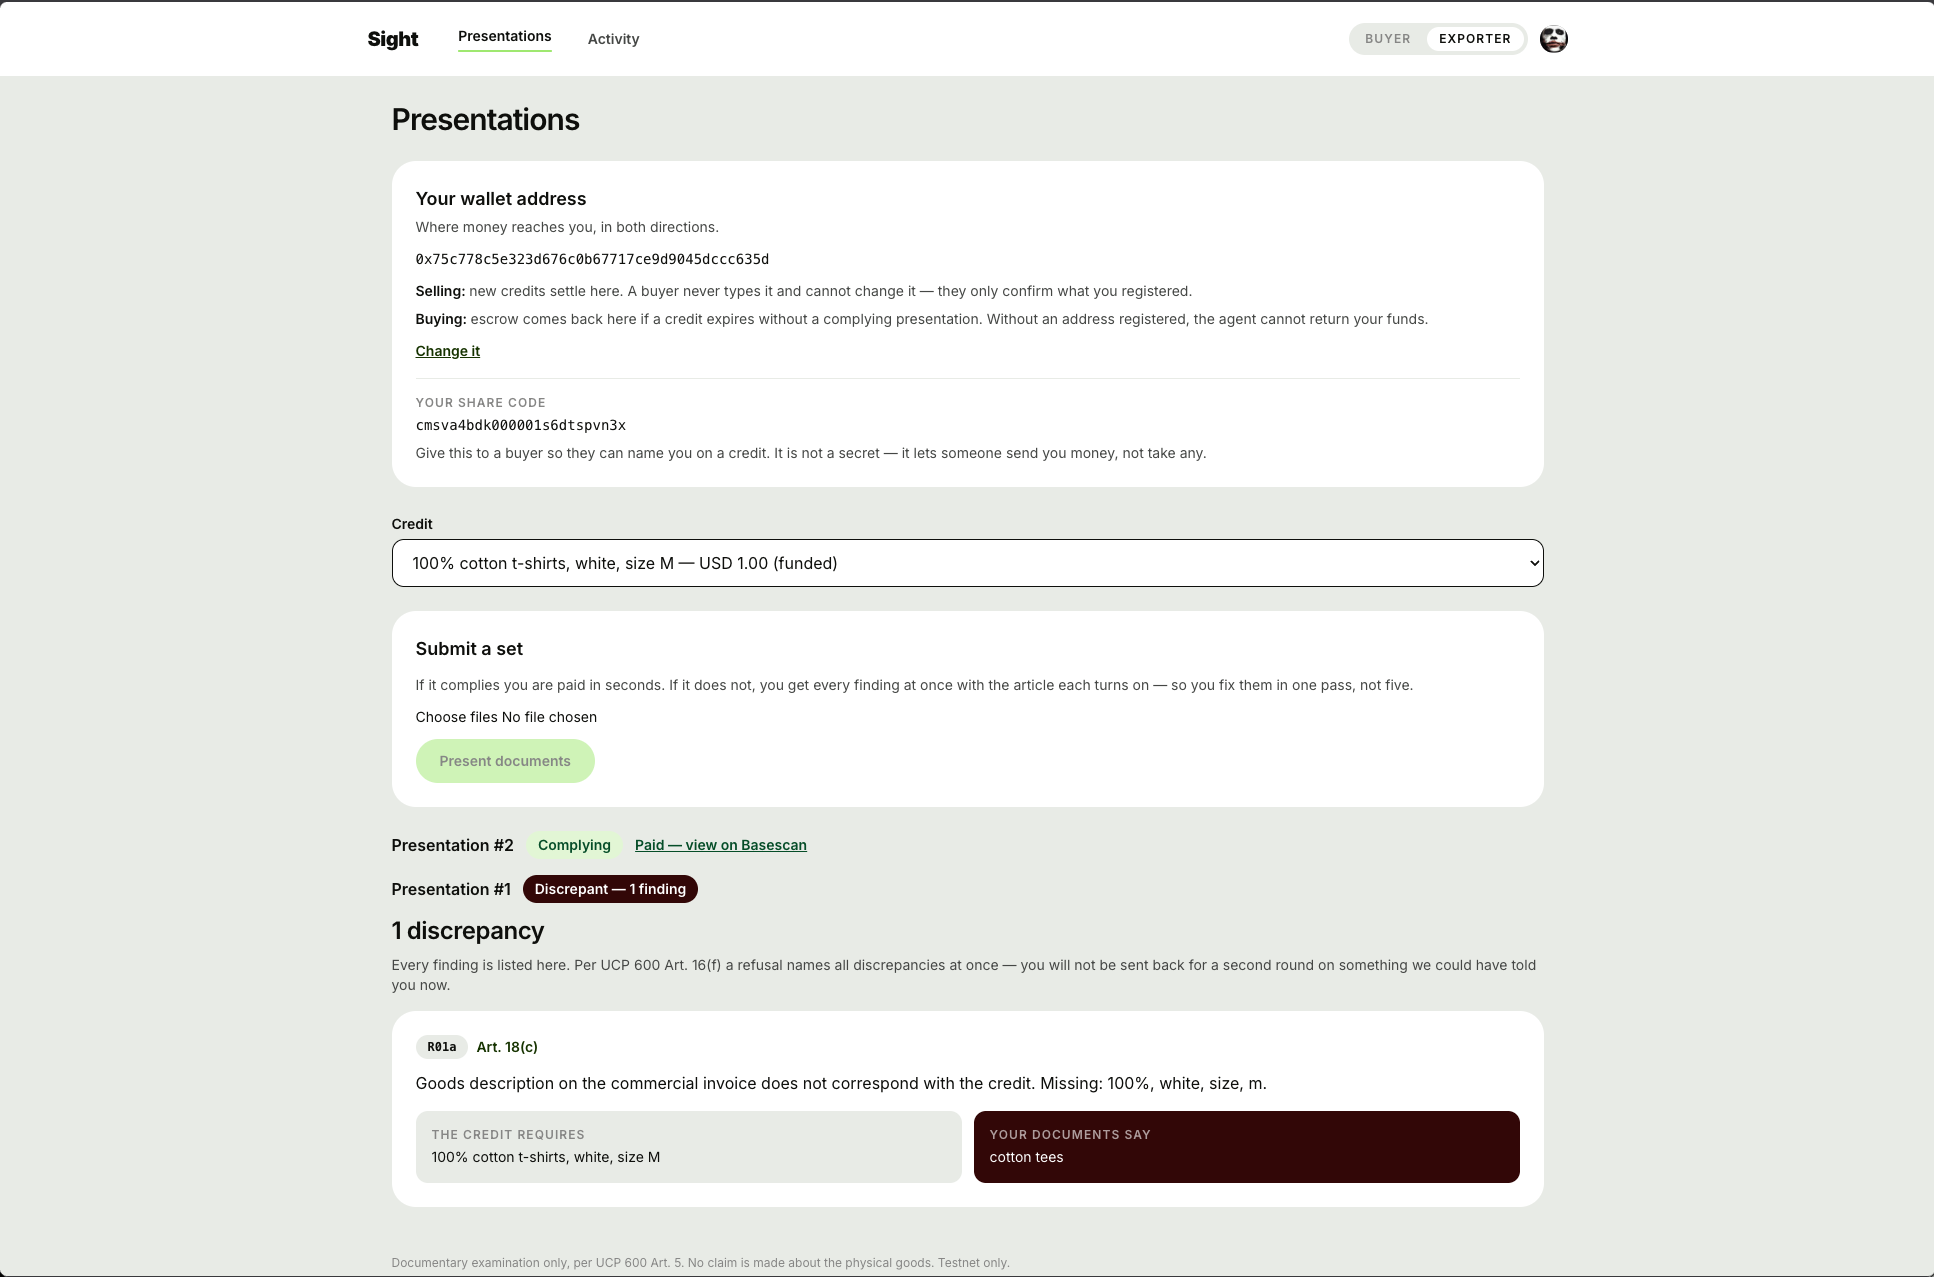Click the R01a rule tag
The width and height of the screenshot is (1934, 1277).
pyautogui.click(x=441, y=1047)
